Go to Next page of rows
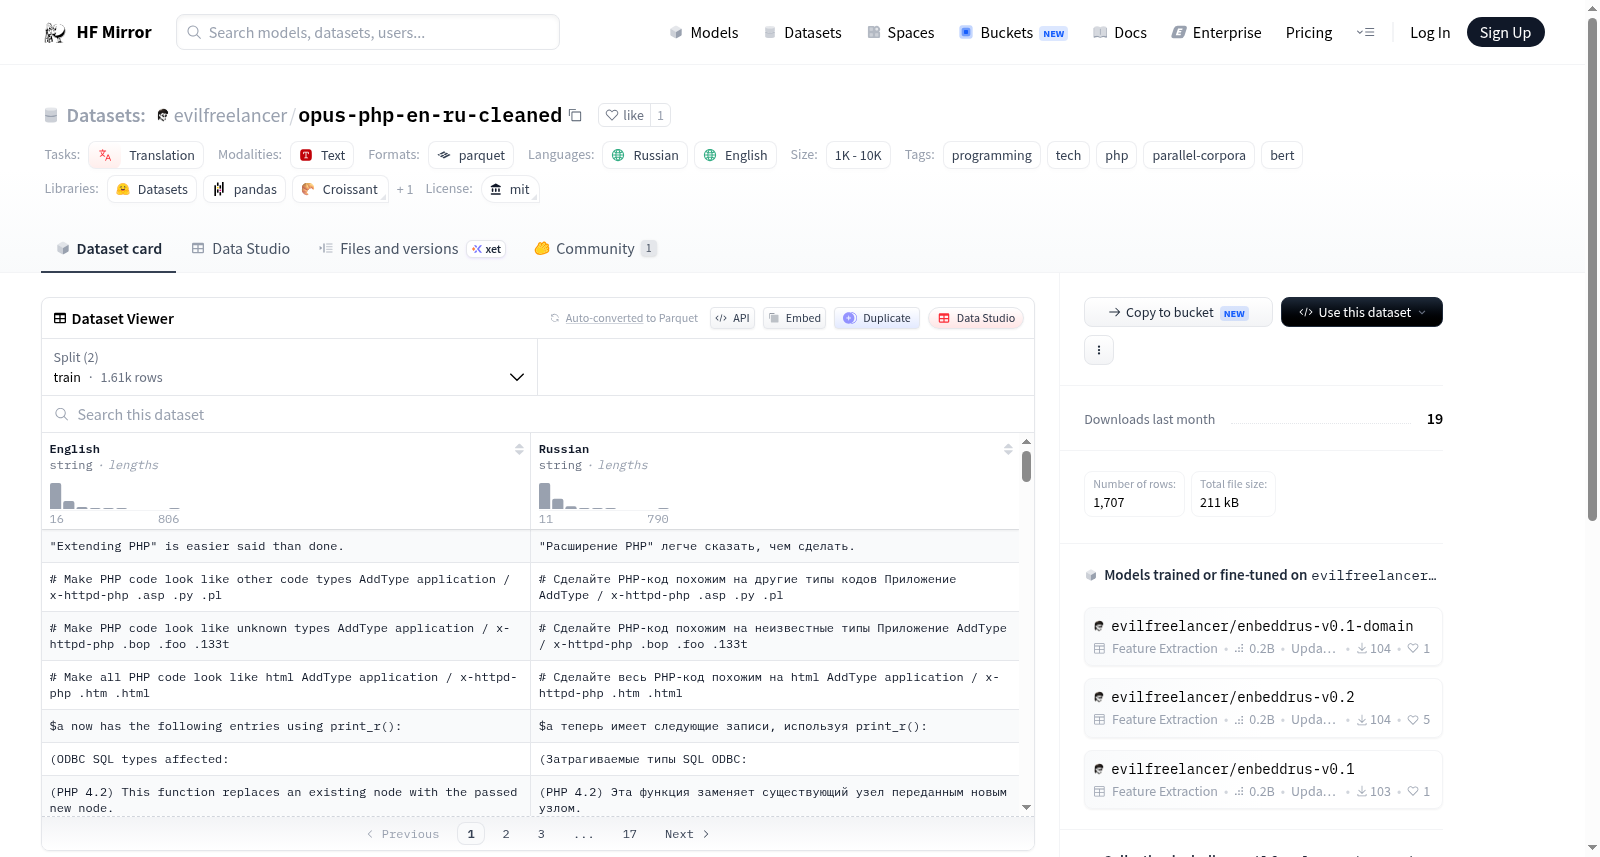Image resolution: width=1600 pixels, height=857 pixels. point(687,834)
